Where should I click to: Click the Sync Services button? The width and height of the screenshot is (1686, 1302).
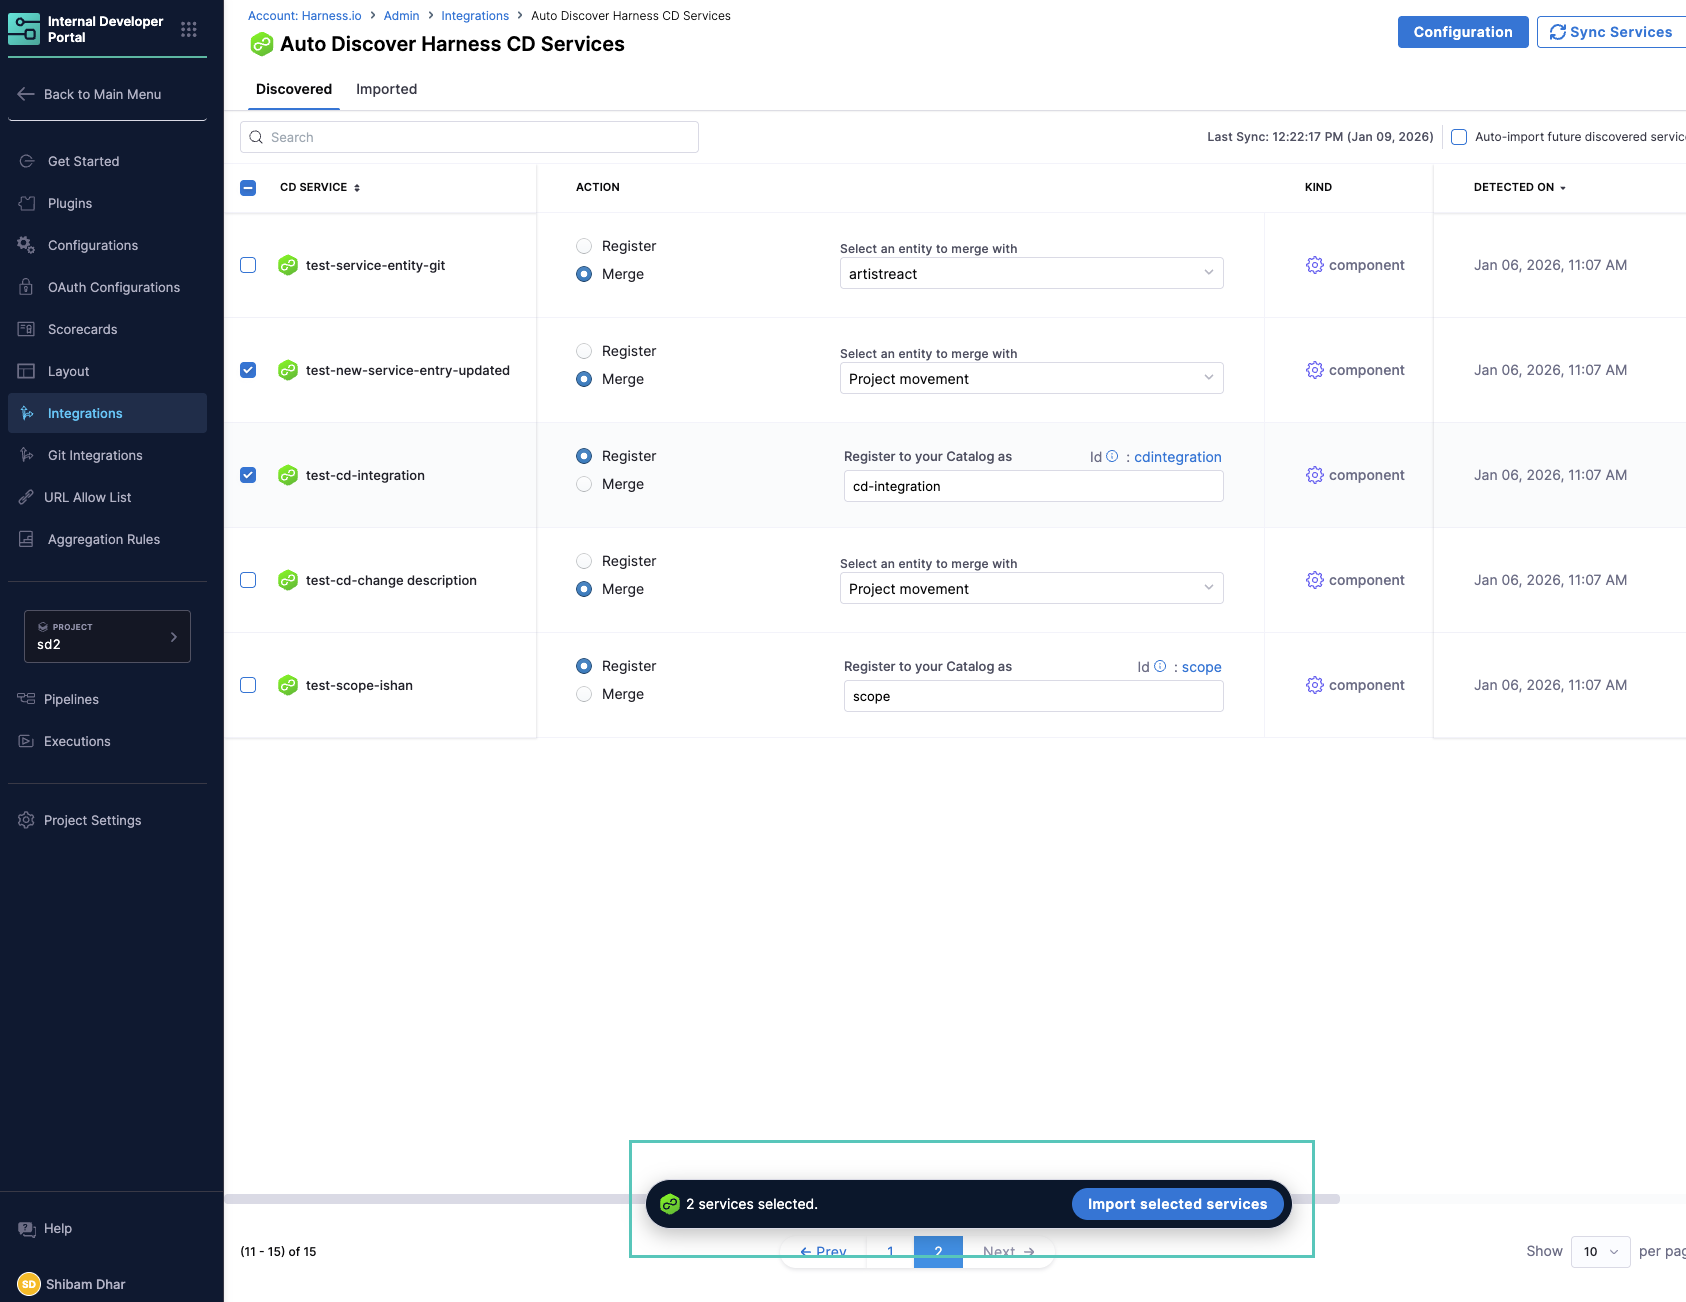[1610, 32]
